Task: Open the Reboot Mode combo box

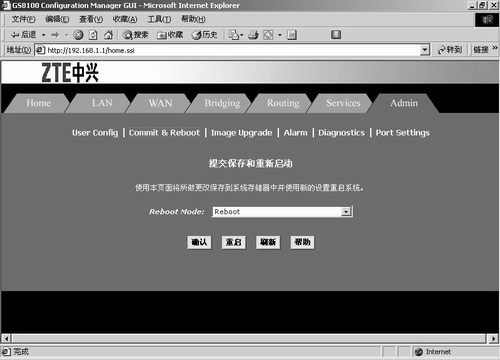Action: click(x=282, y=212)
